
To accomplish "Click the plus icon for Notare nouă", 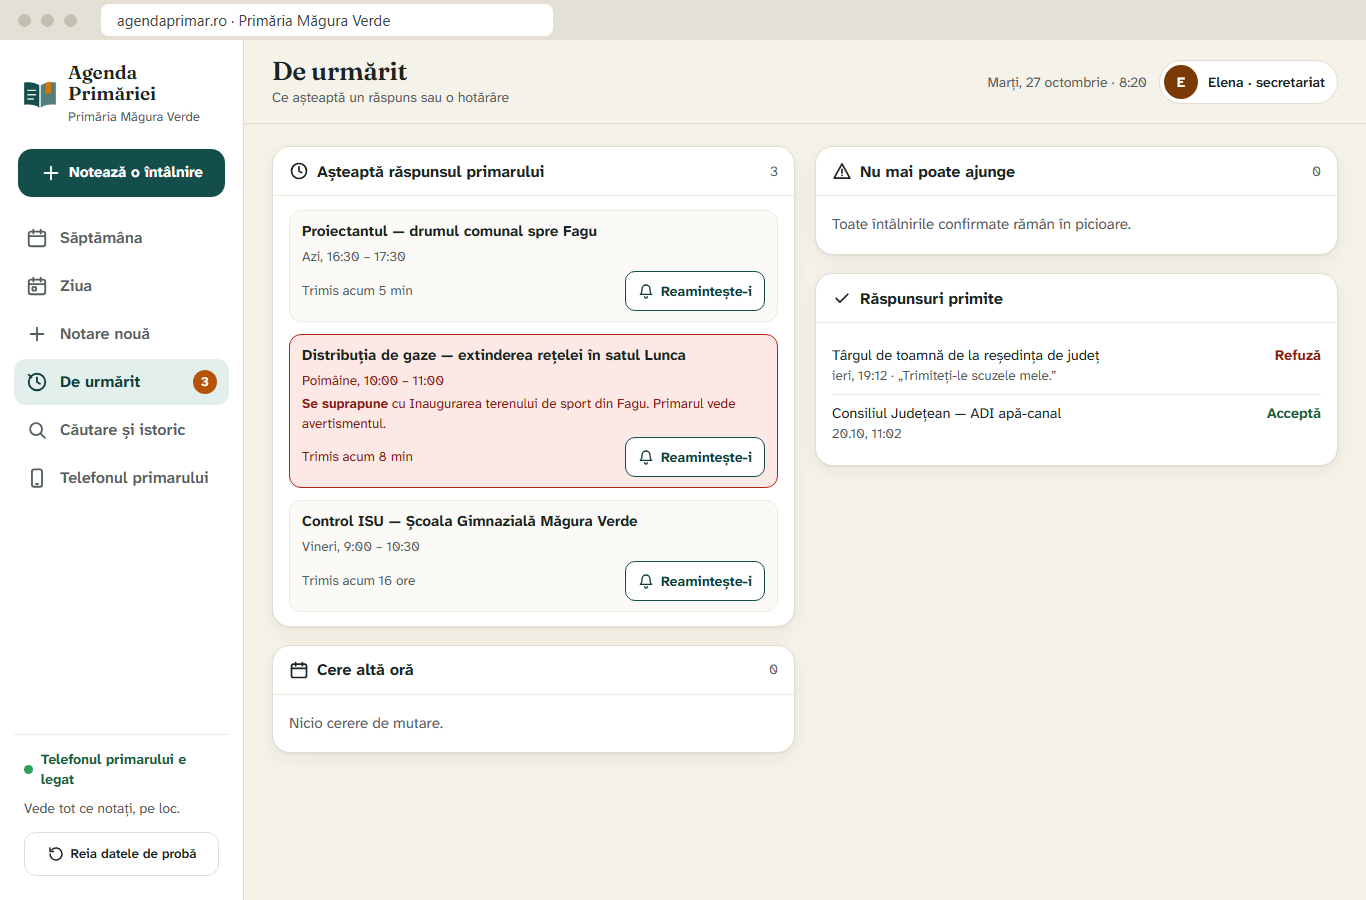I will (37, 334).
